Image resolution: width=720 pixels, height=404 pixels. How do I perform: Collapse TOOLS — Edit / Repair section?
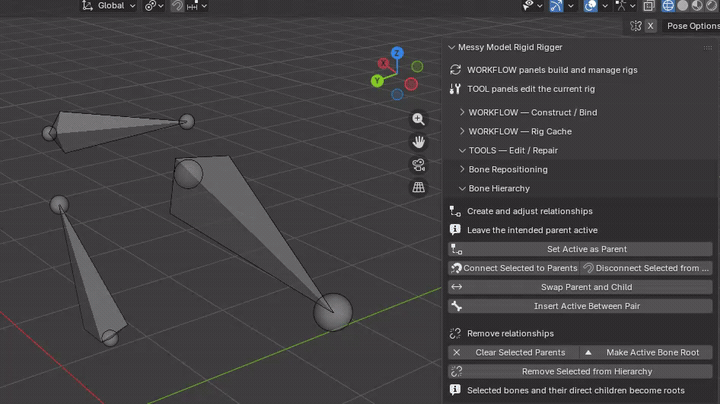click(x=462, y=151)
